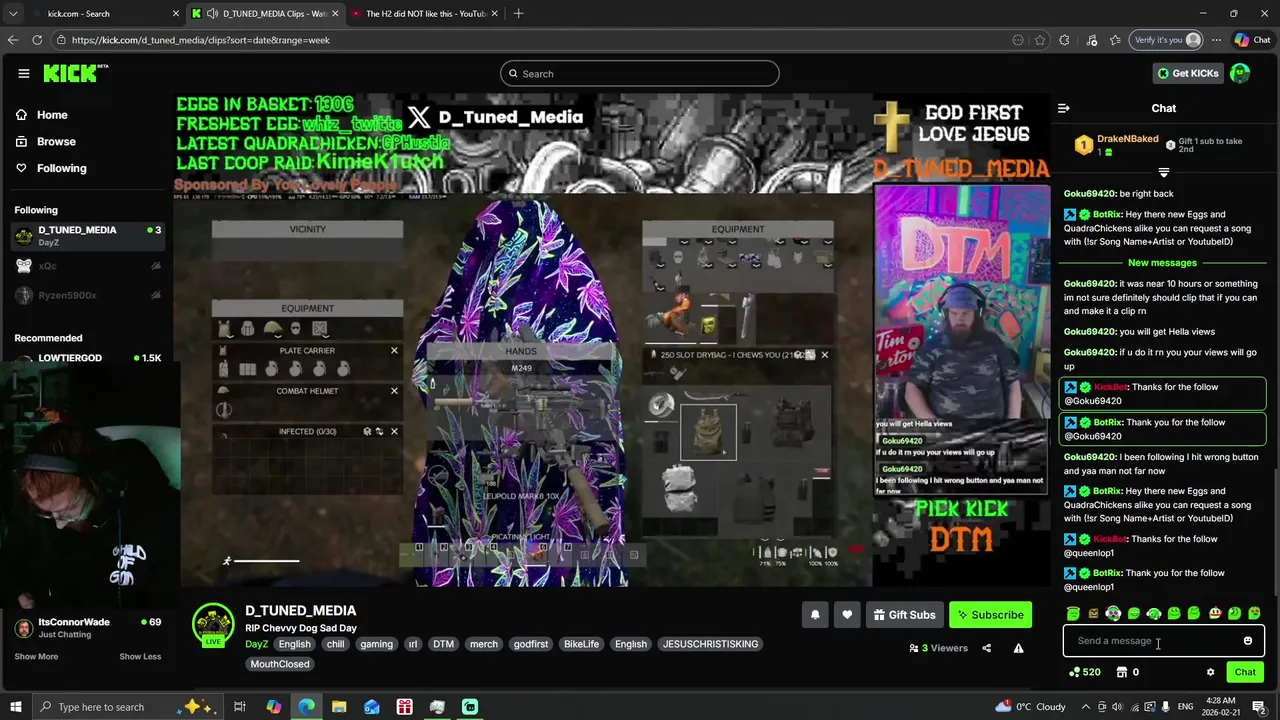Collapse the chat panel arrow icon
The height and width of the screenshot is (720, 1280).
(1064, 108)
